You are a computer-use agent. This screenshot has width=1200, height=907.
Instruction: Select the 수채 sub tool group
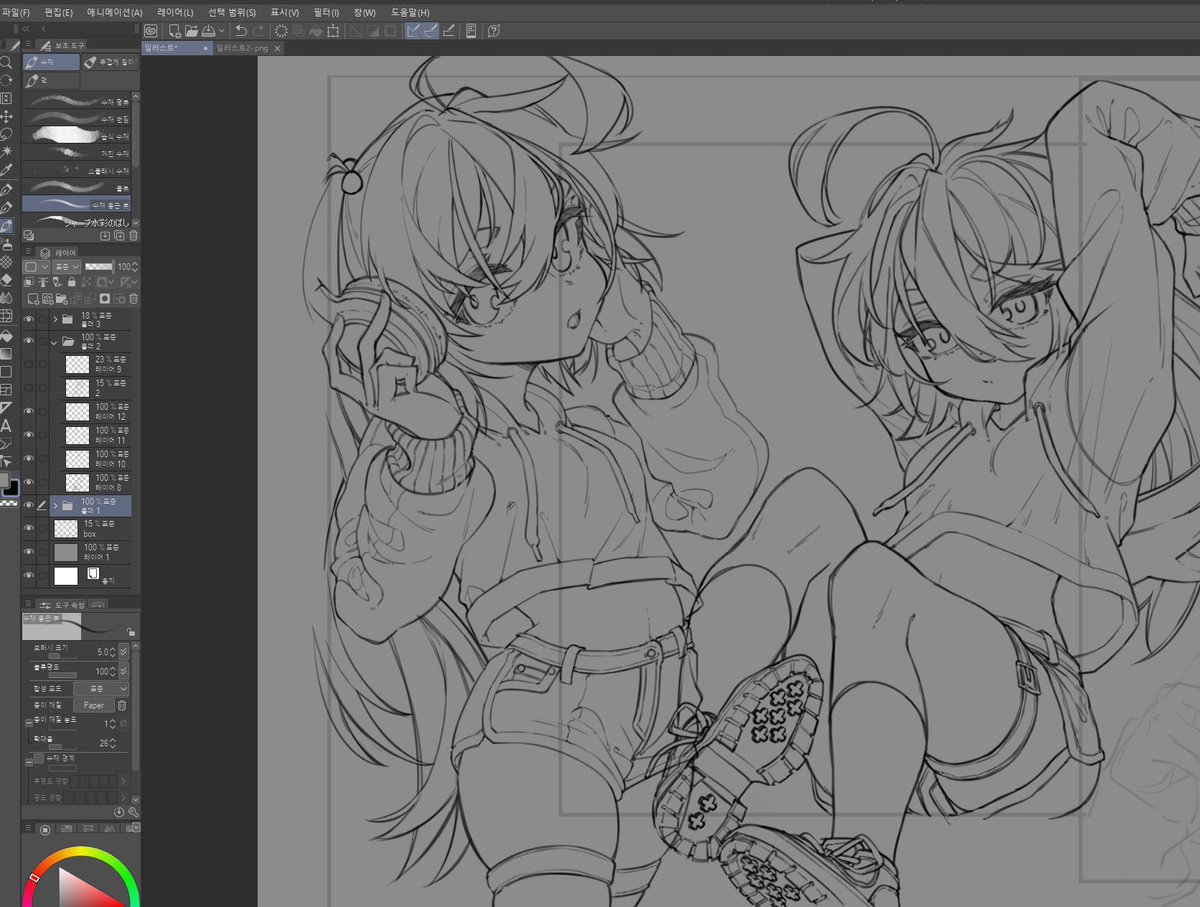51,62
